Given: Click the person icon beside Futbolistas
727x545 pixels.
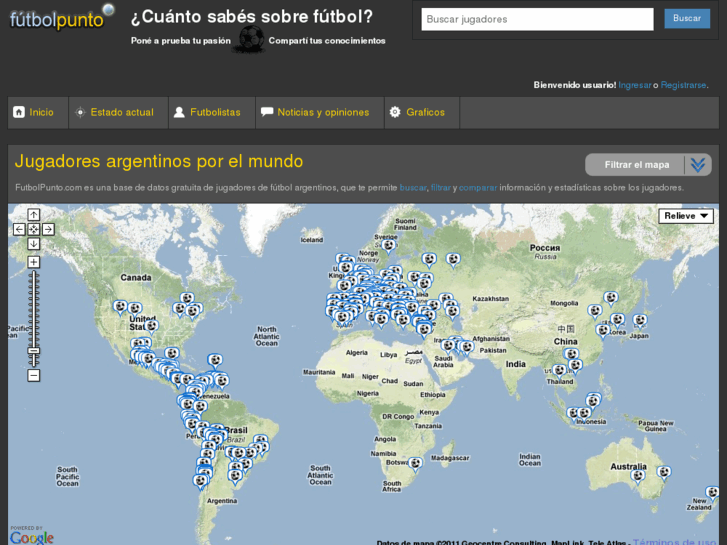Looking at the screenshot, I should (179, 112).
